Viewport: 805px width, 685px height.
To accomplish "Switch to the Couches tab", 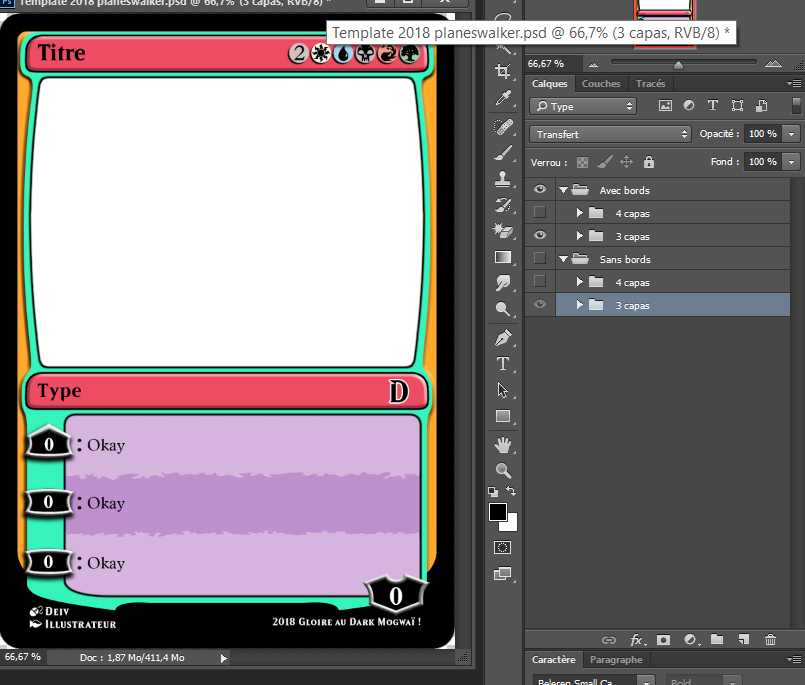I will click(x=601, y=84).
